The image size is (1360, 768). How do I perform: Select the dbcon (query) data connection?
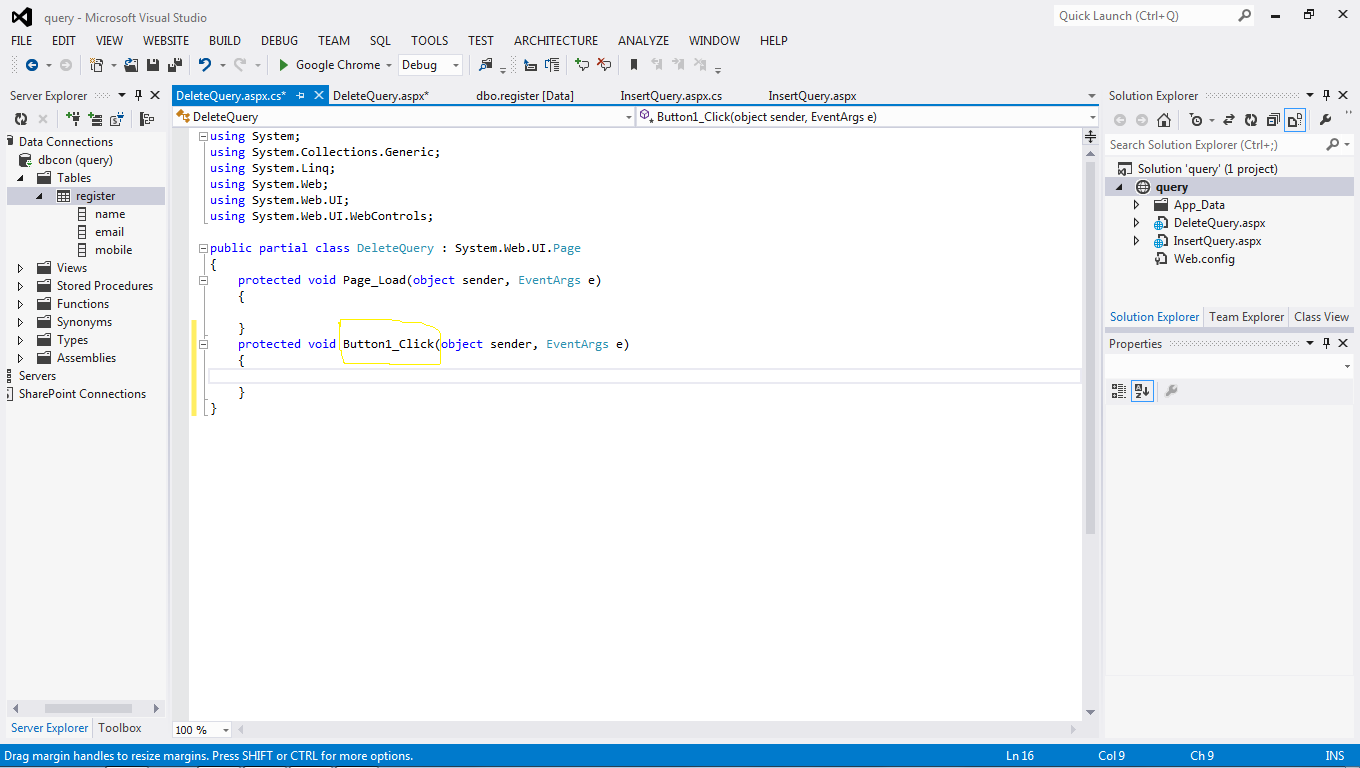click(x=75, y=160)
